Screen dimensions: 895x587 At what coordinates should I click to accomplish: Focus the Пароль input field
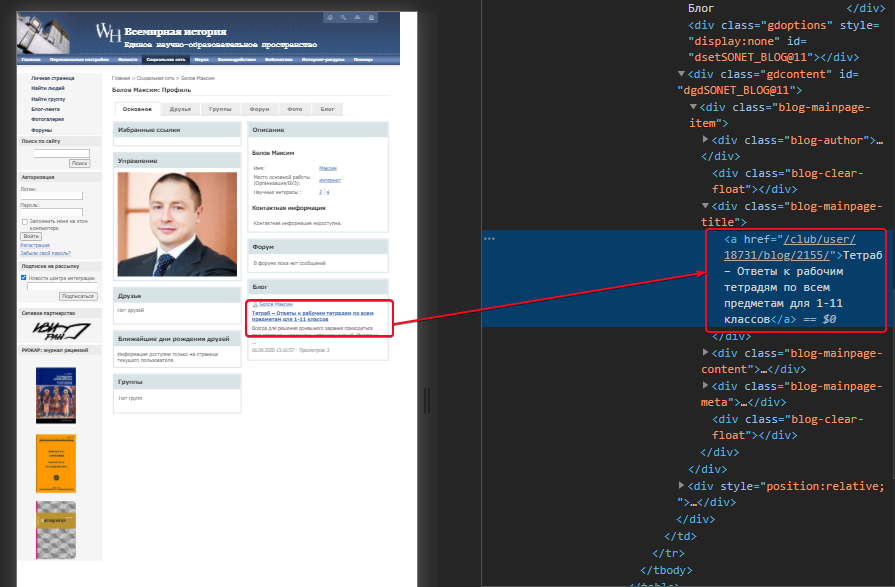[x=51, y=212]
